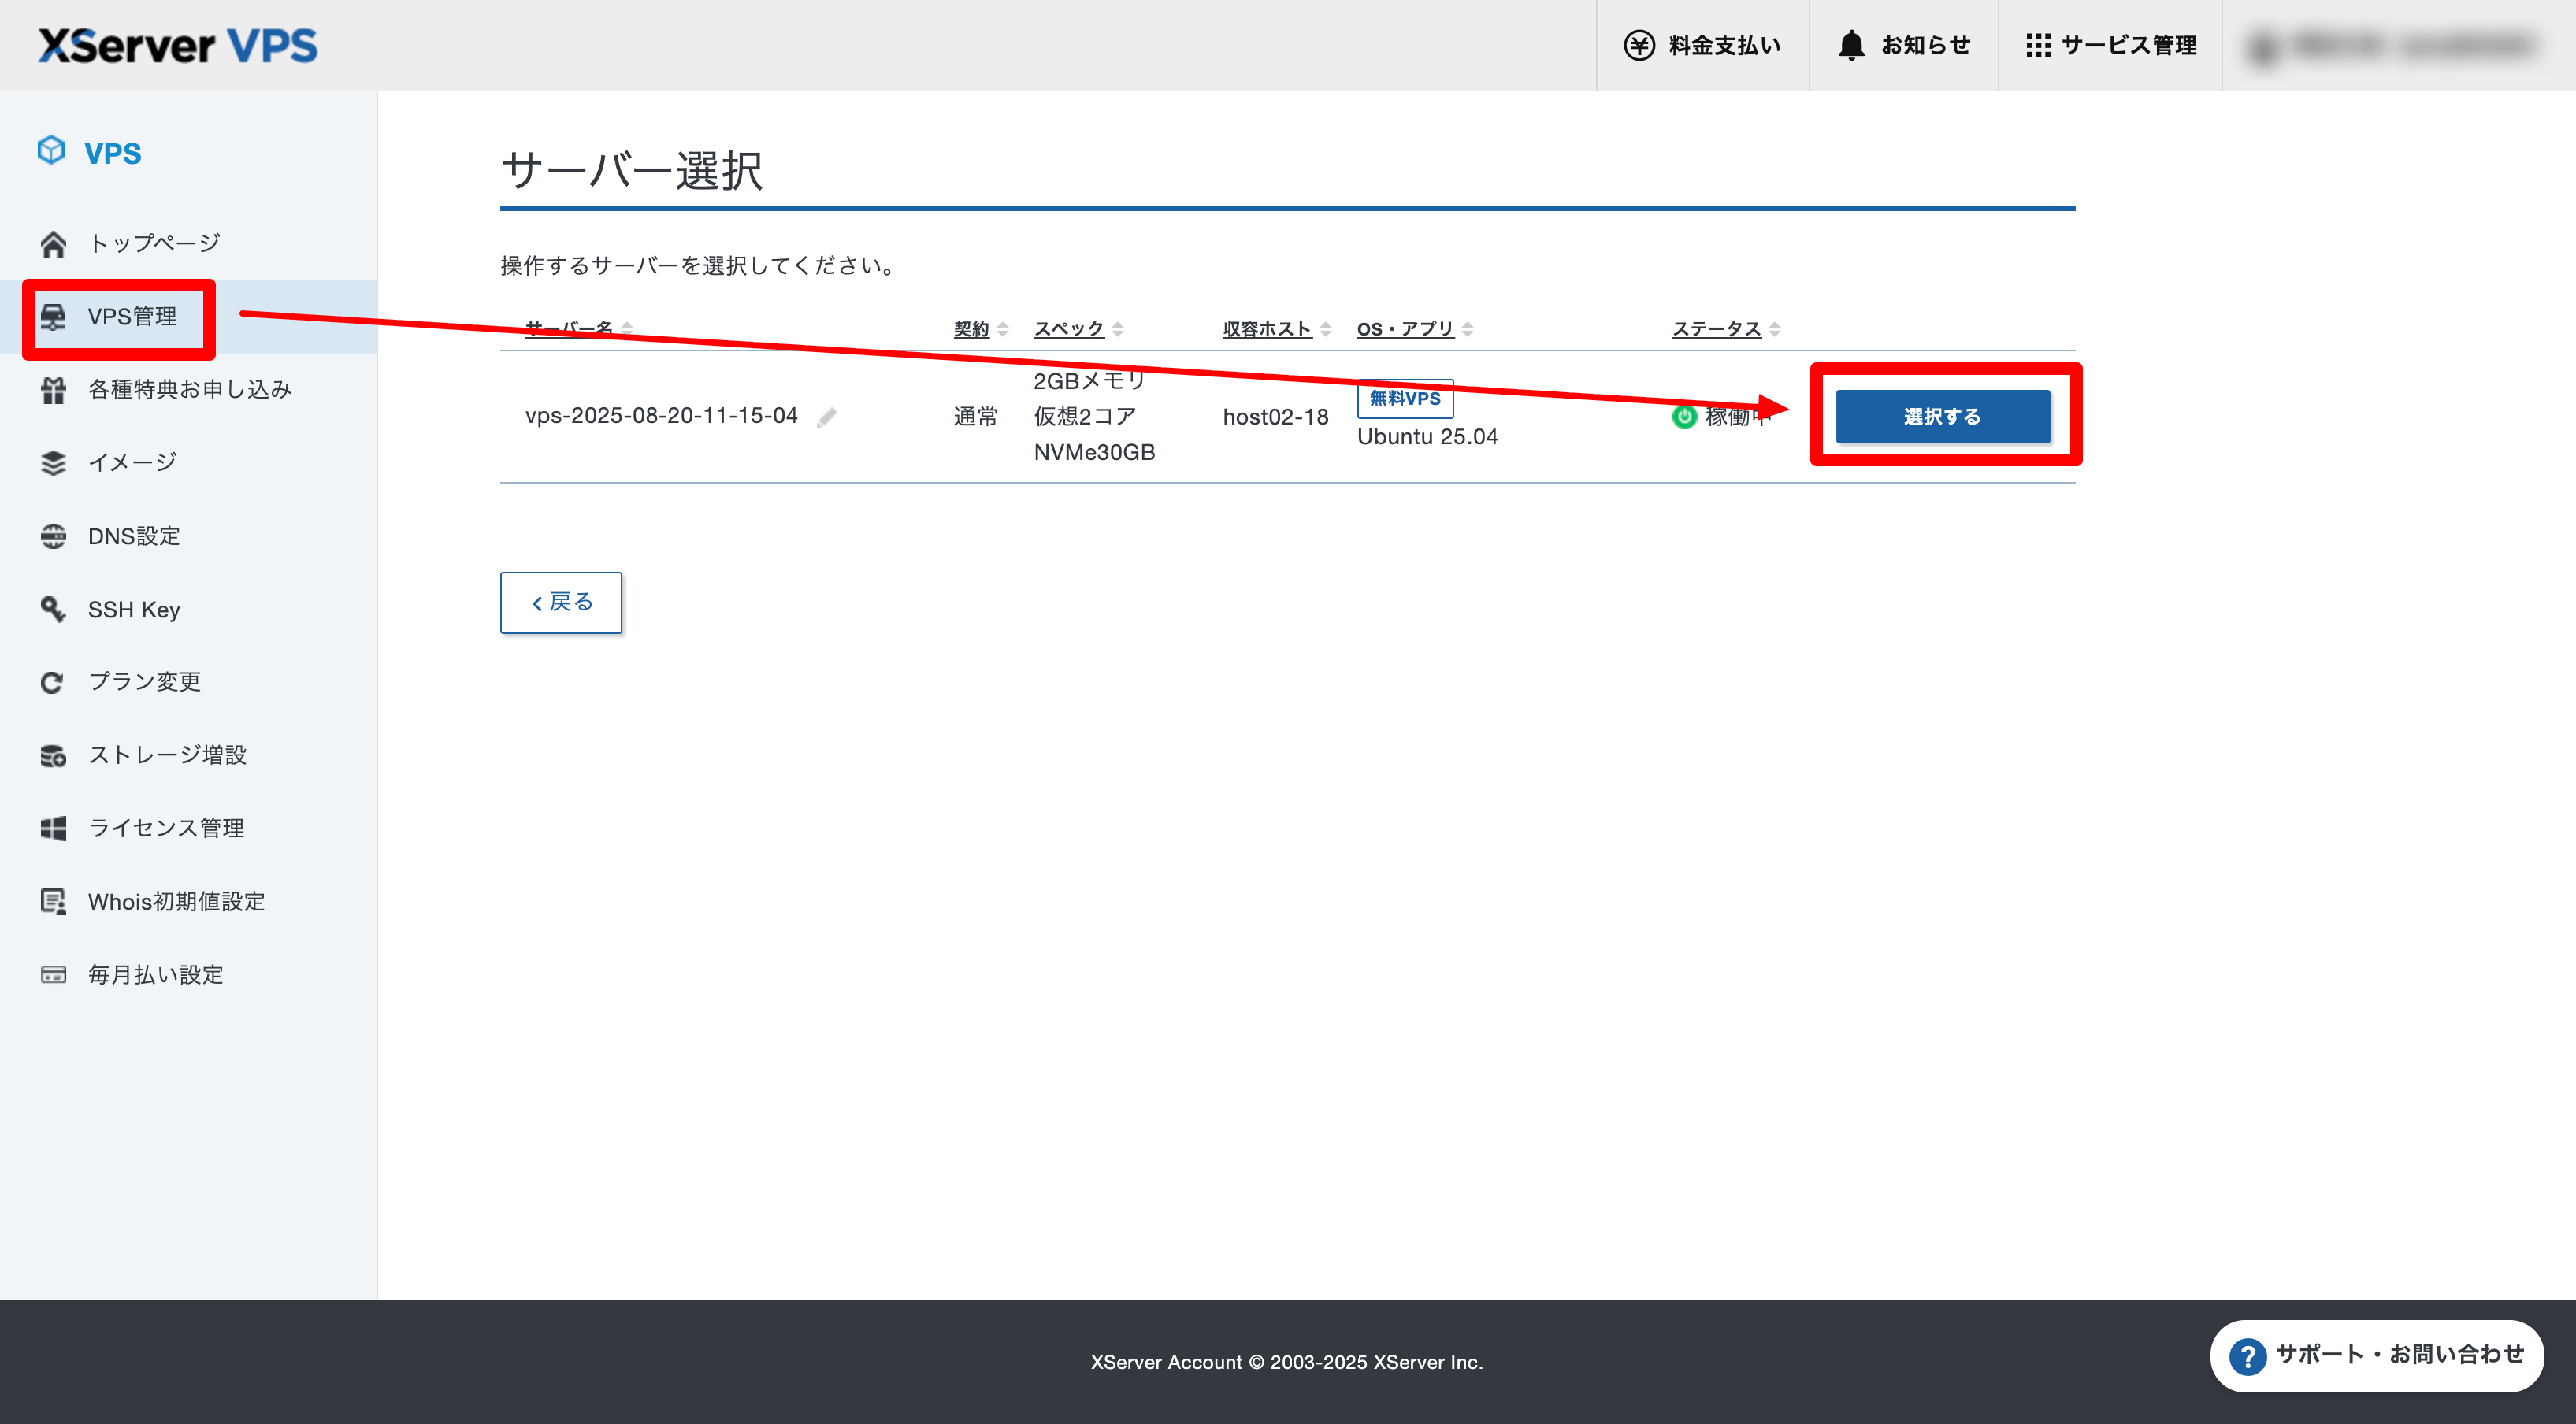The width and height of the screenshot is (2576, 1424).
Task: Sort the list by OS・アプリ header
Action: pyautogui.click(x=1405, y=328)
